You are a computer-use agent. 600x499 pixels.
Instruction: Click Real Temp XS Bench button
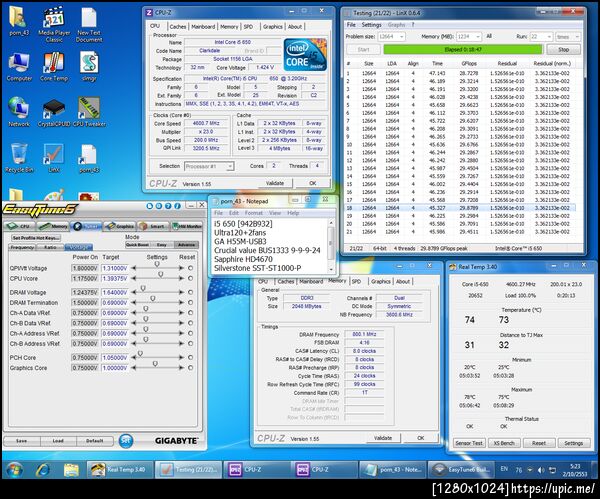pos(504,443)
